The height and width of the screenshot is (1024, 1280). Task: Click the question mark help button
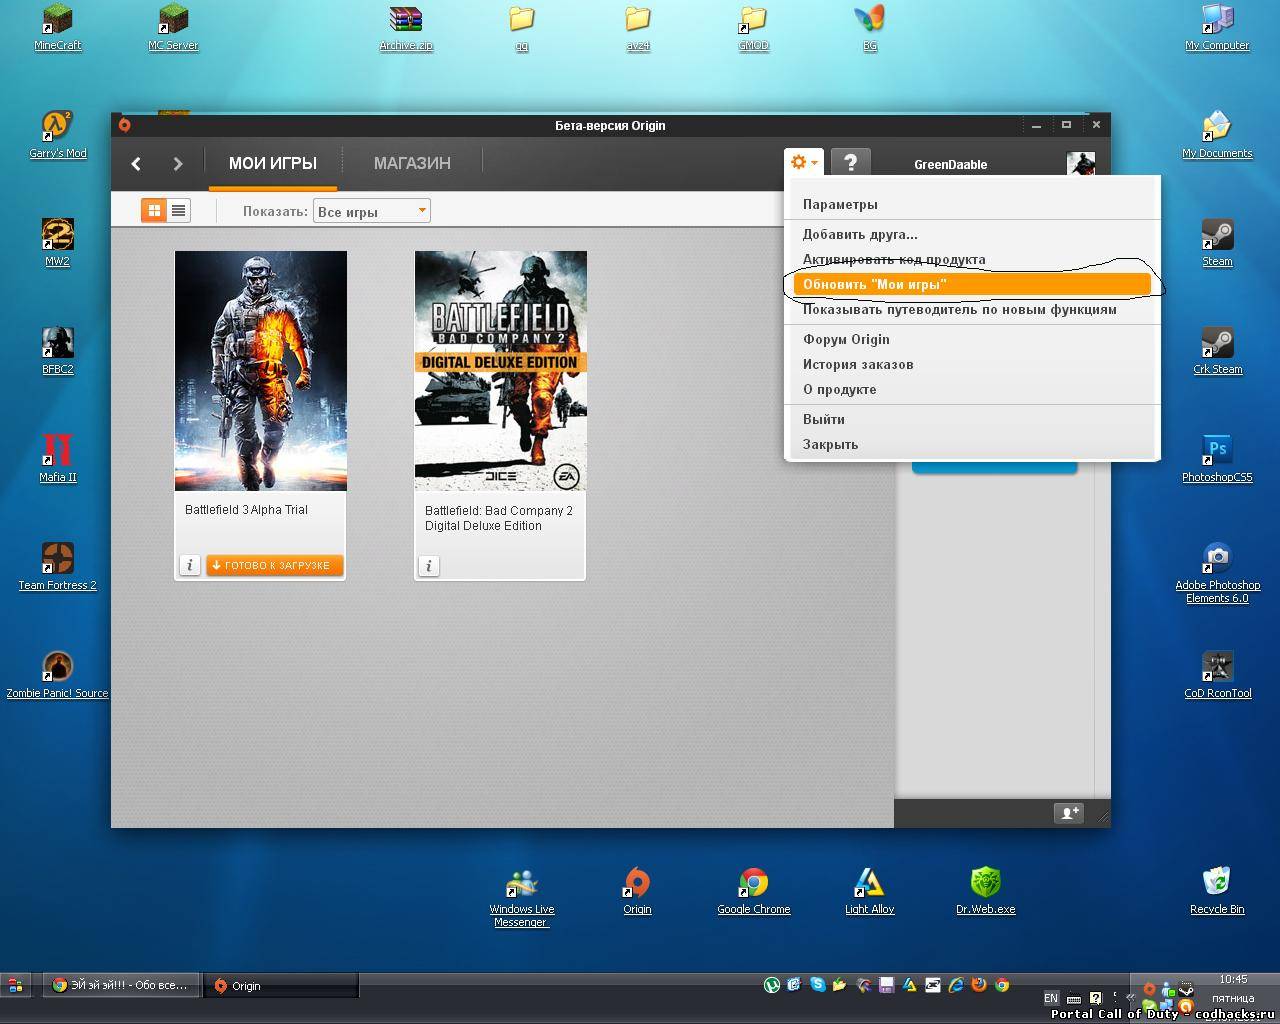point(850,162)
